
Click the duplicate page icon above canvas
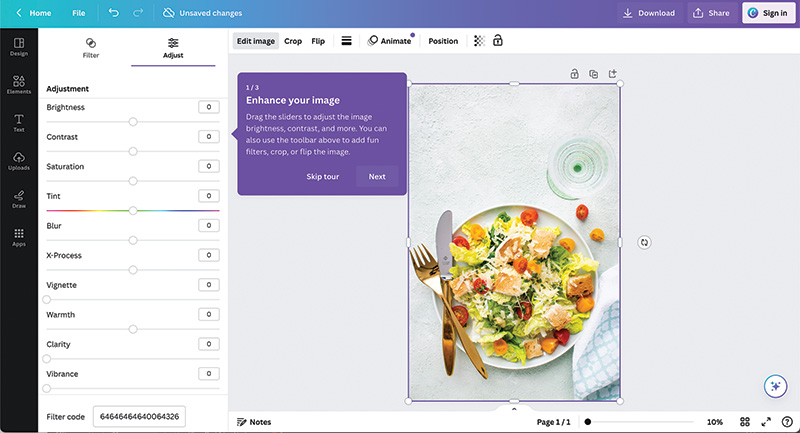[x=593, y=74]
